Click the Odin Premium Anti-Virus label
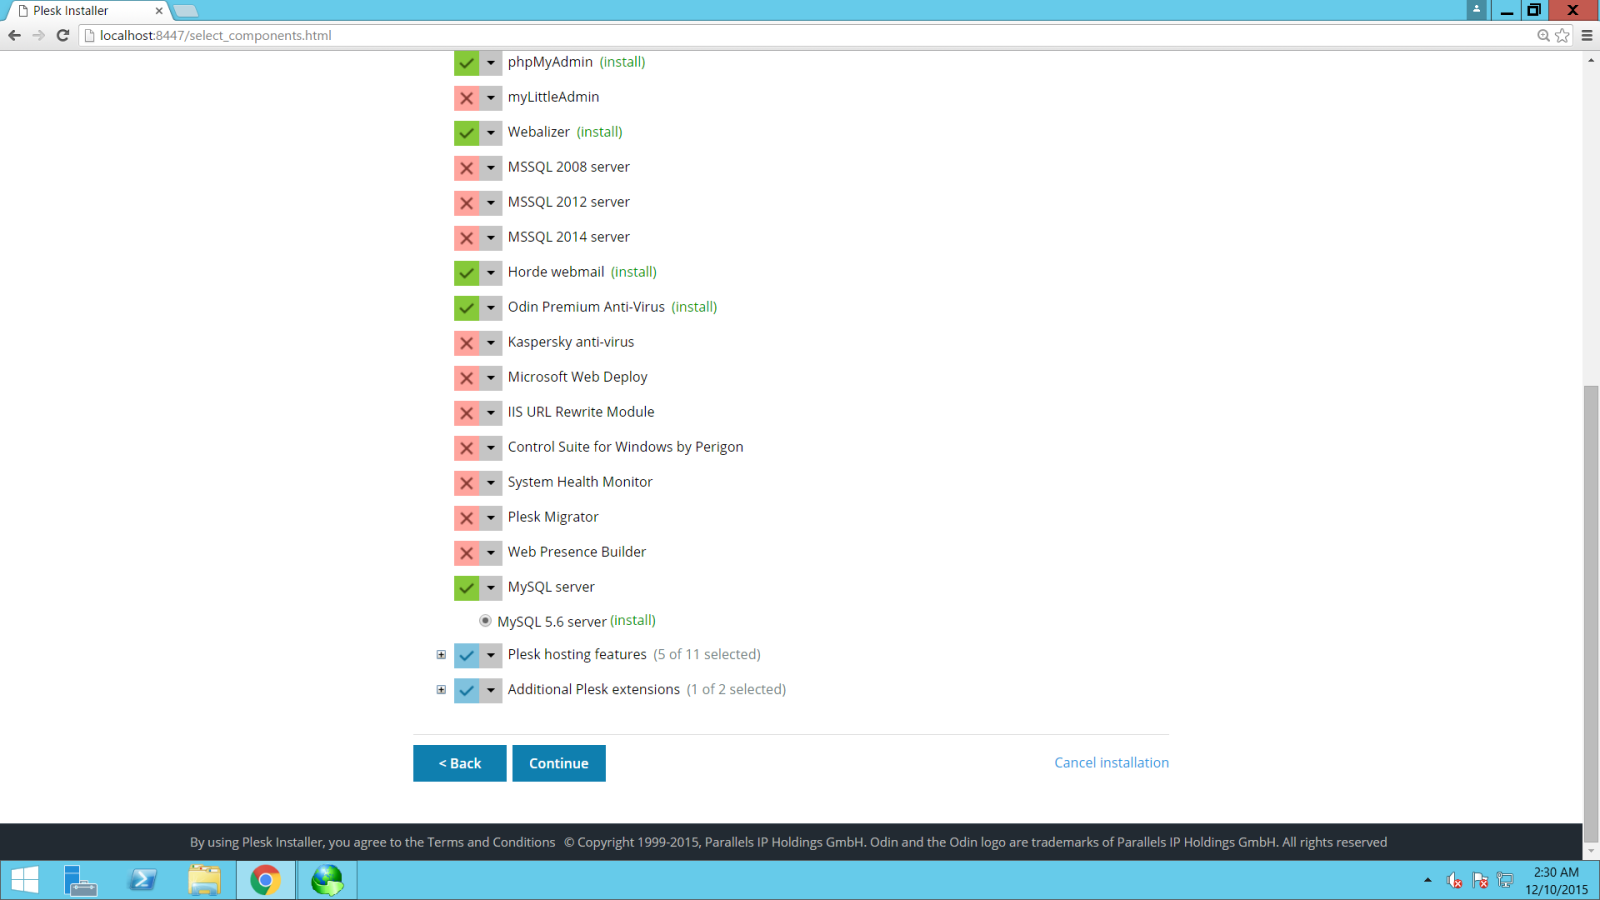This screenshot has width=1600, height=900. (586, 307)
